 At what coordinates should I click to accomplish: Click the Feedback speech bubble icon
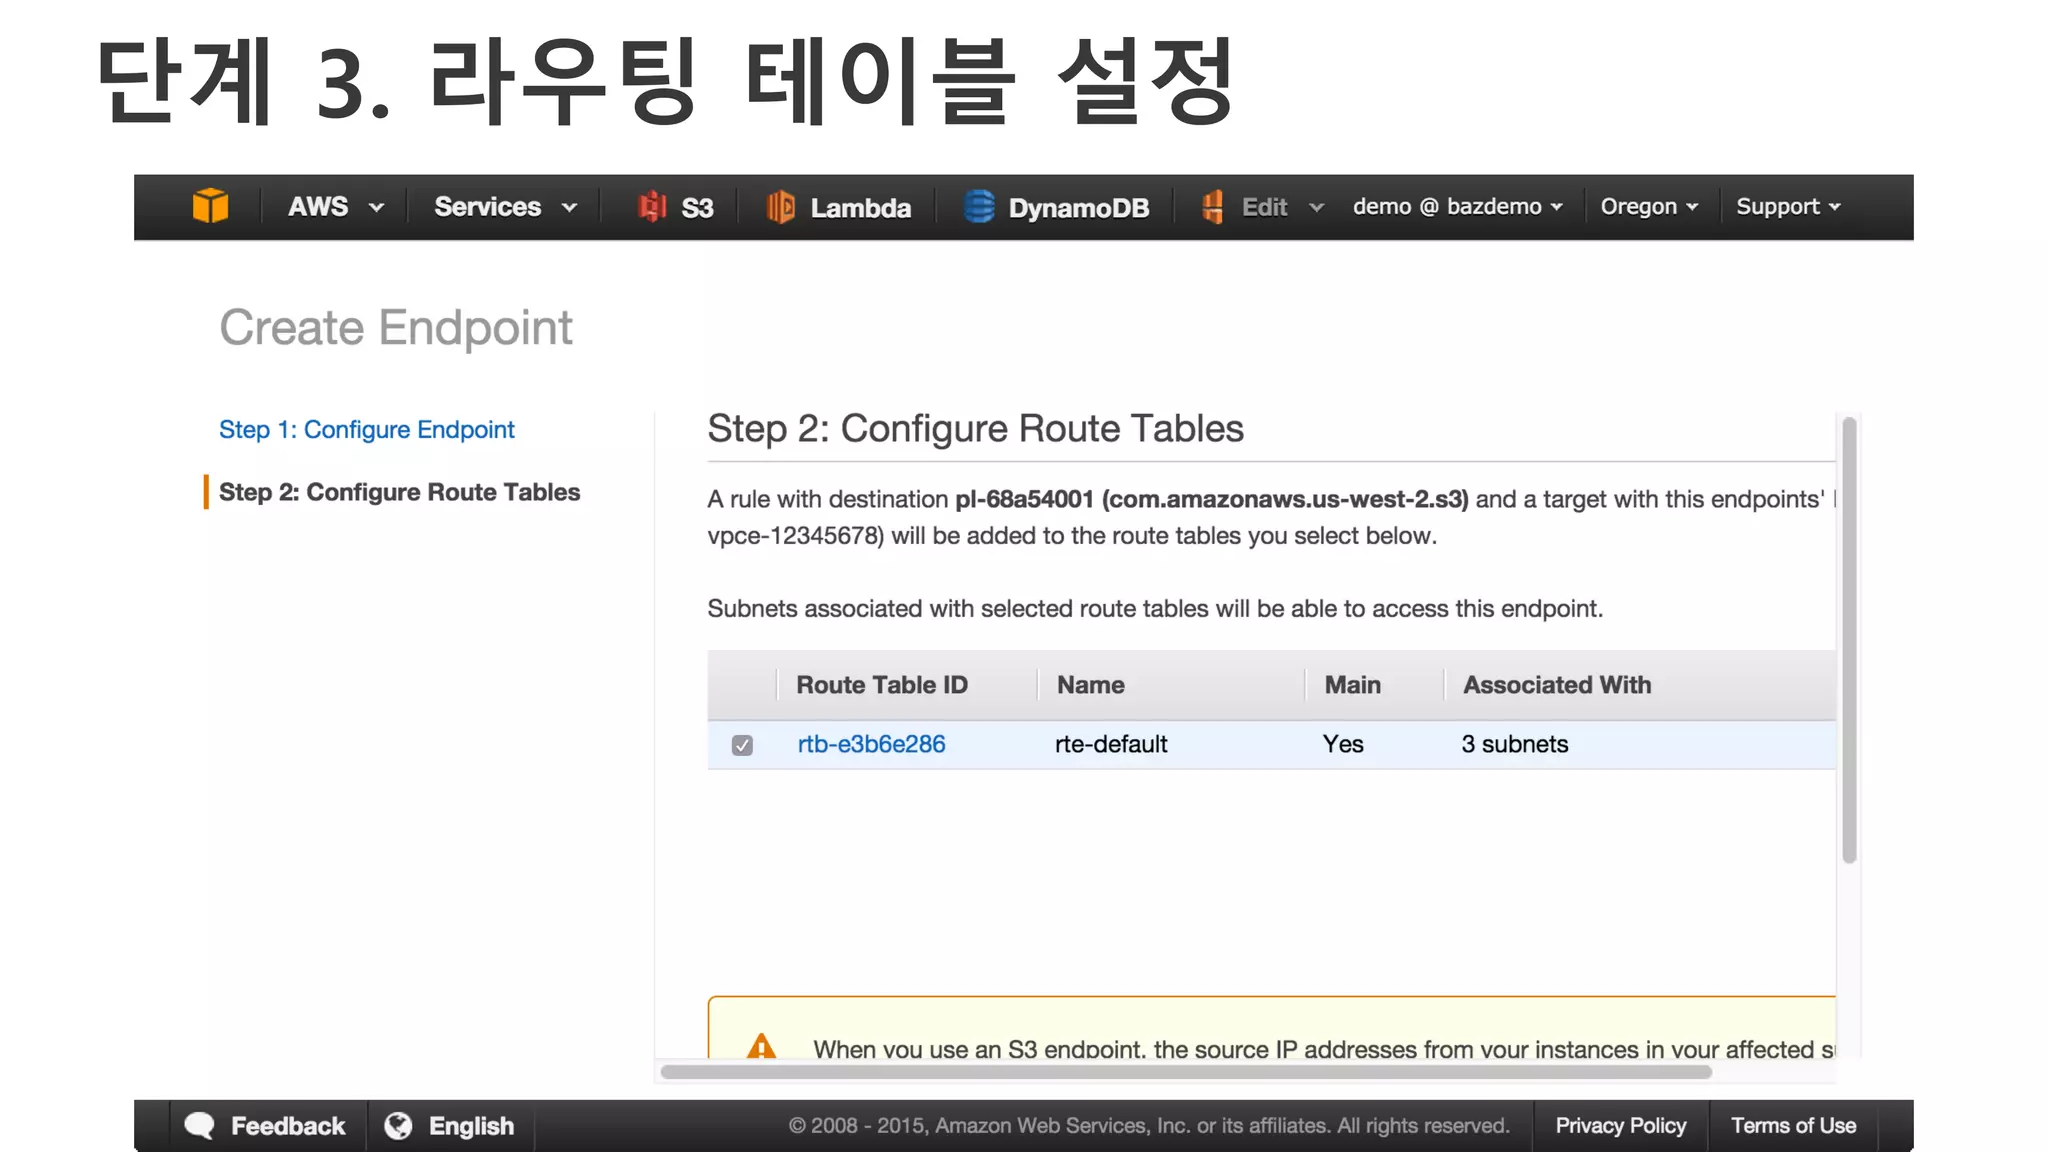pyautogui.click(x=200, y=1126)
